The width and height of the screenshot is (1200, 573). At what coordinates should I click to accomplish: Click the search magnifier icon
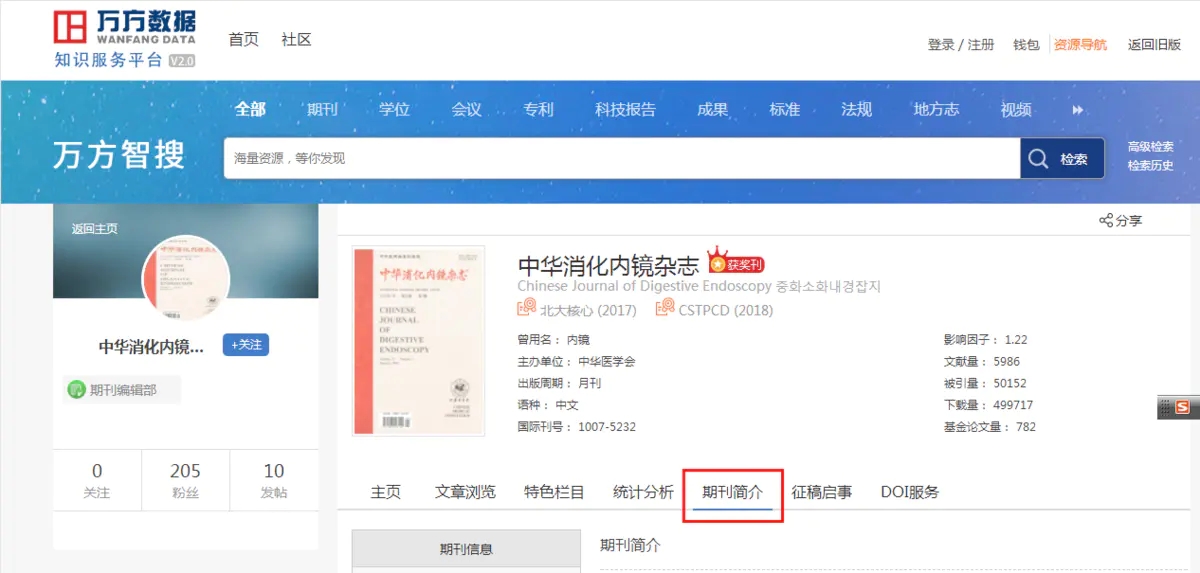click(x=1039, y=159)
